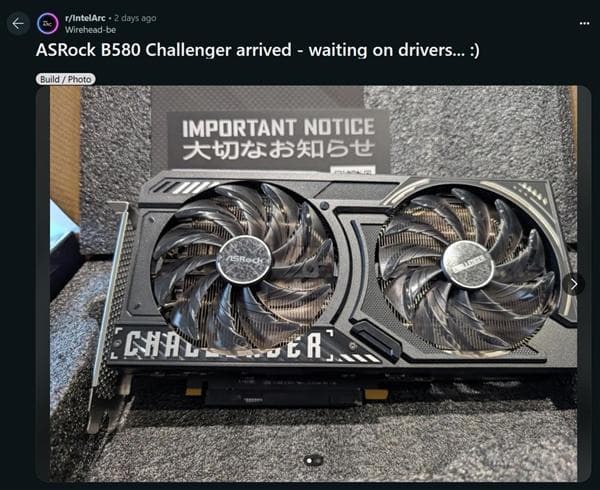The height and width of the screenshot is (490, 600).
Task: Click the CHALLENGER lettering on GPU shroud
Action: click(x=223, y=345)
